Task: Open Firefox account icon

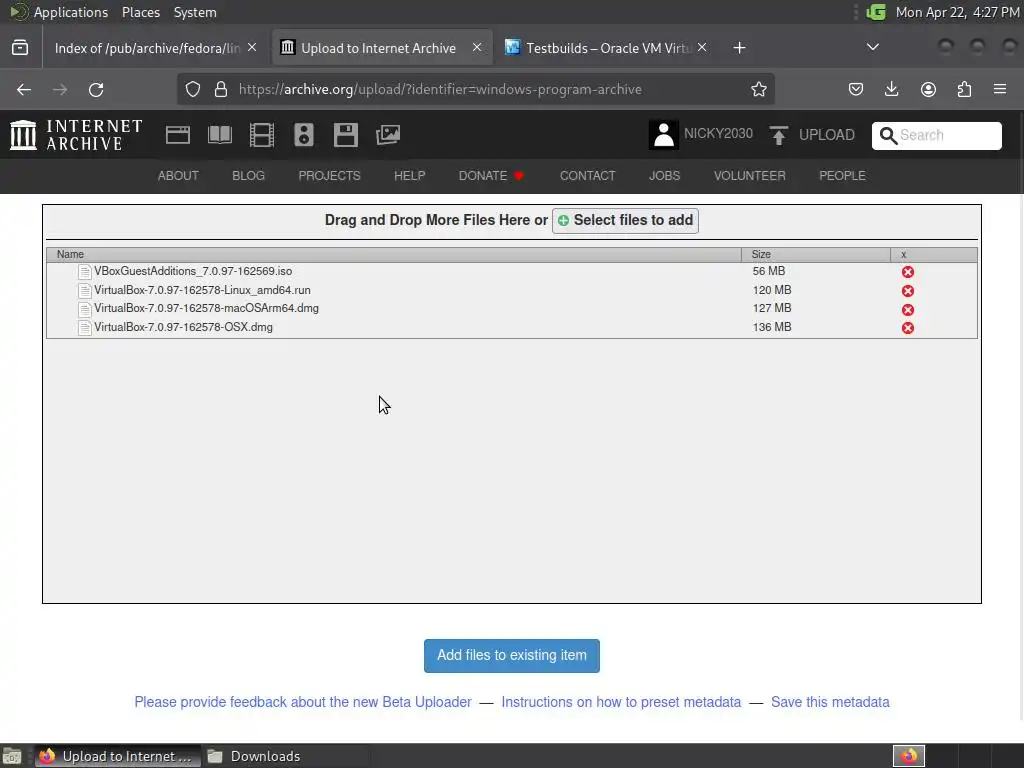Action: [928, 89]
